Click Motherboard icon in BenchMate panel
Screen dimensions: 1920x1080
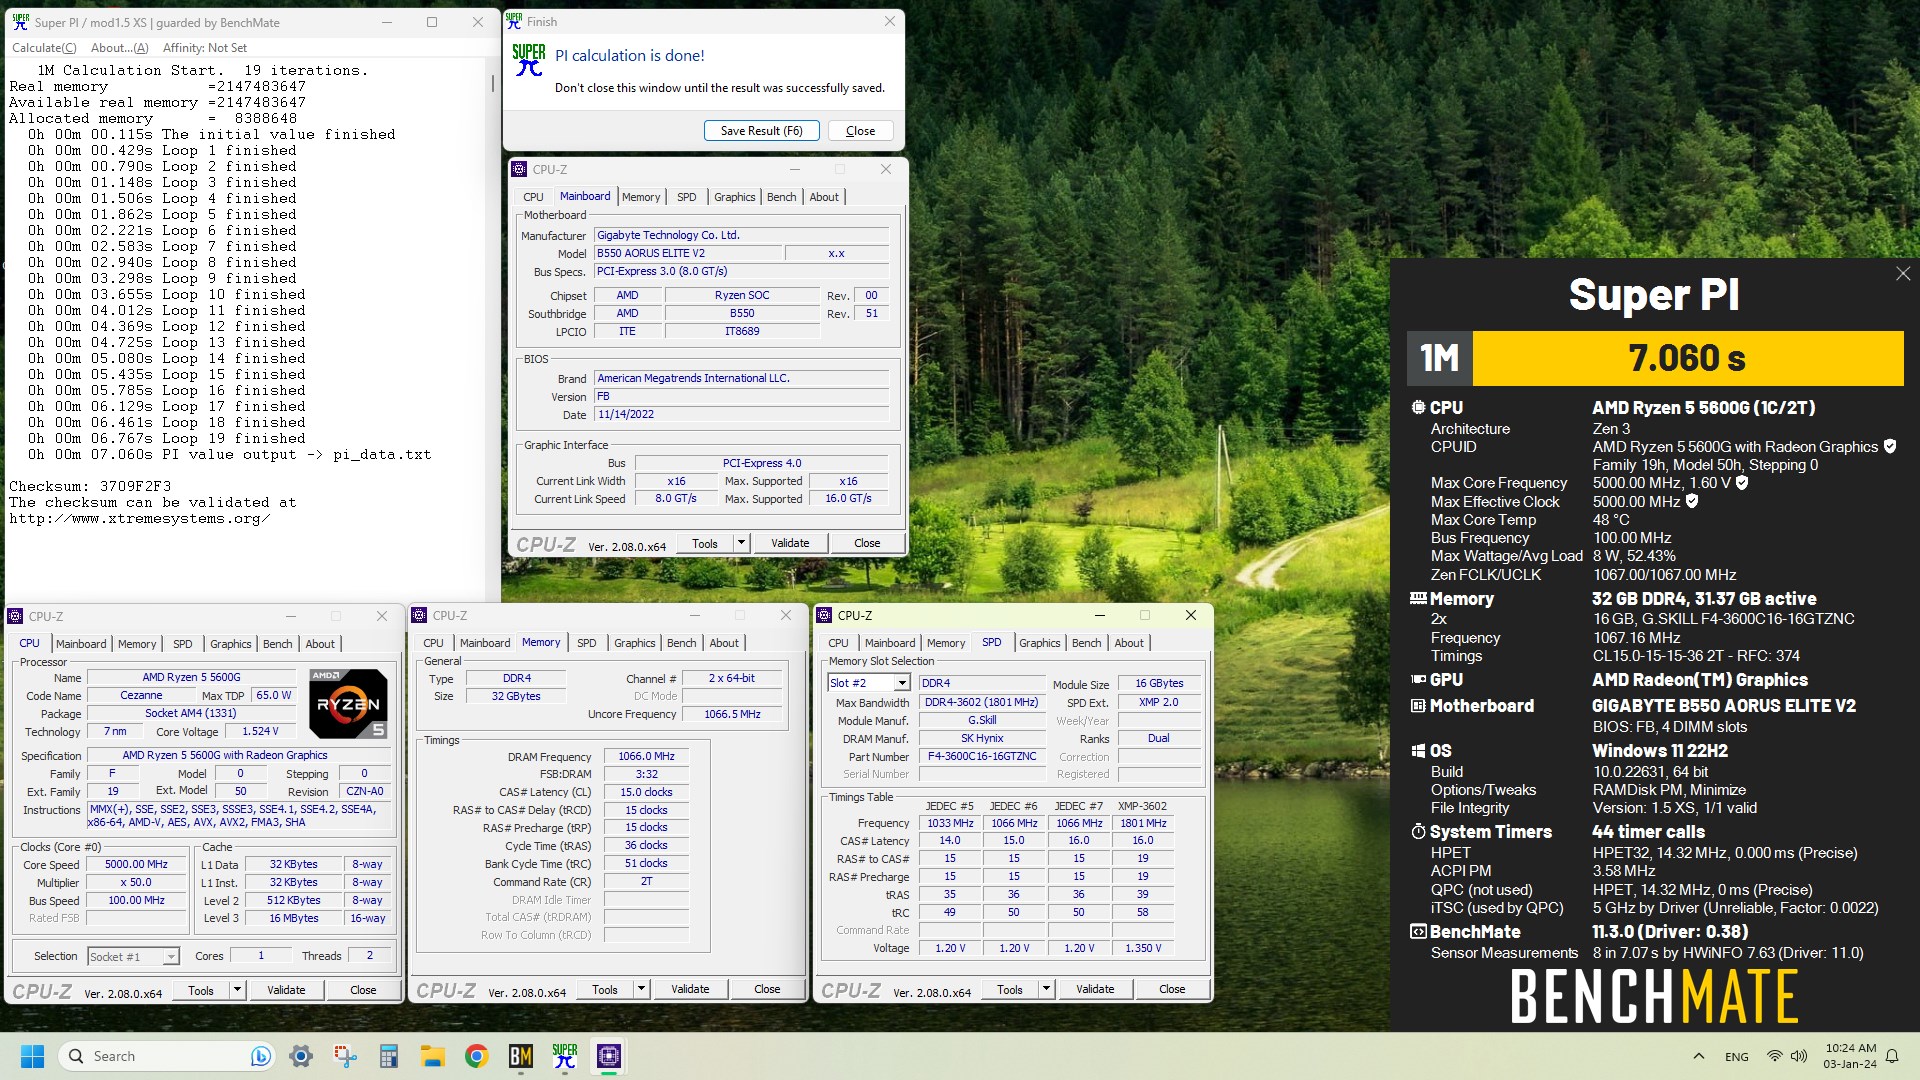click(x=1418, y=706)
